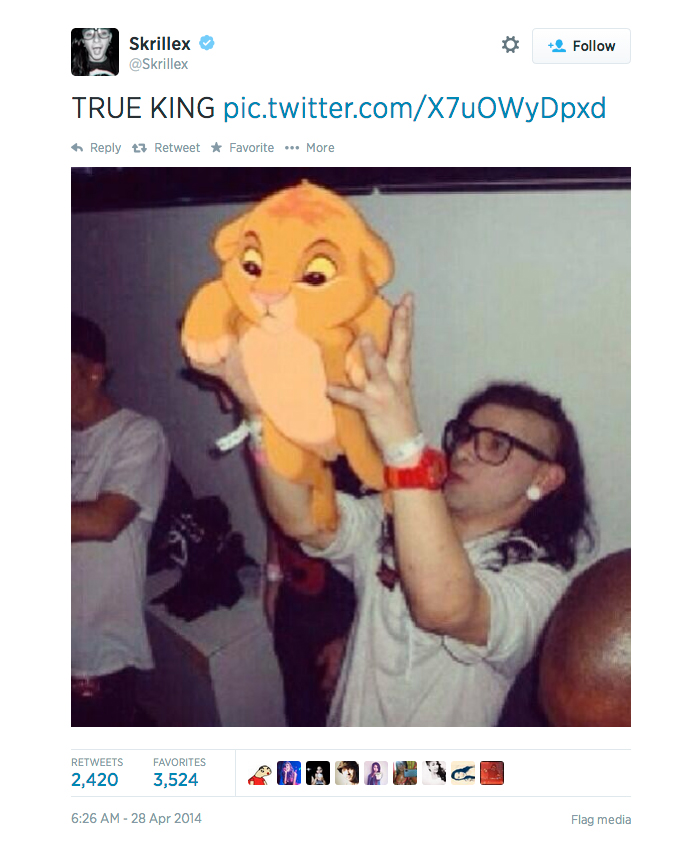Open the purple-toned avatar
The width and height of the screenshot is (700, 848).
pyautogui.click(x=376, y=773)
